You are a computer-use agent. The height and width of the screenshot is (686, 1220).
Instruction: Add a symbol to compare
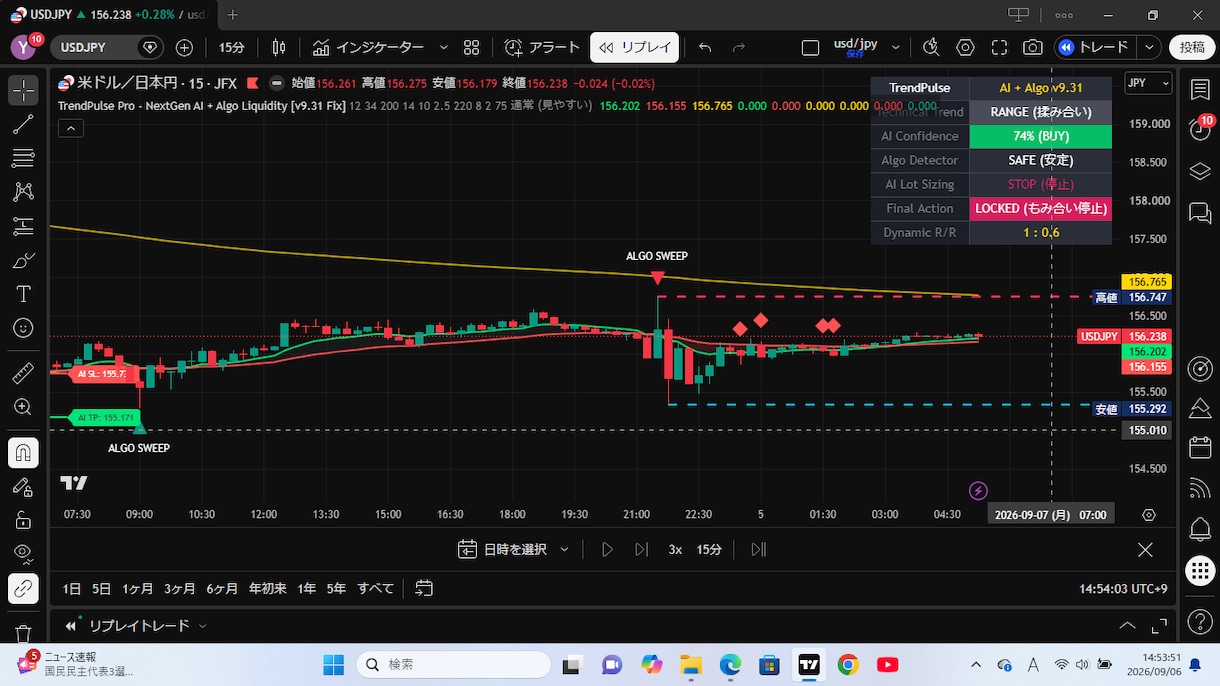[184, 47]
